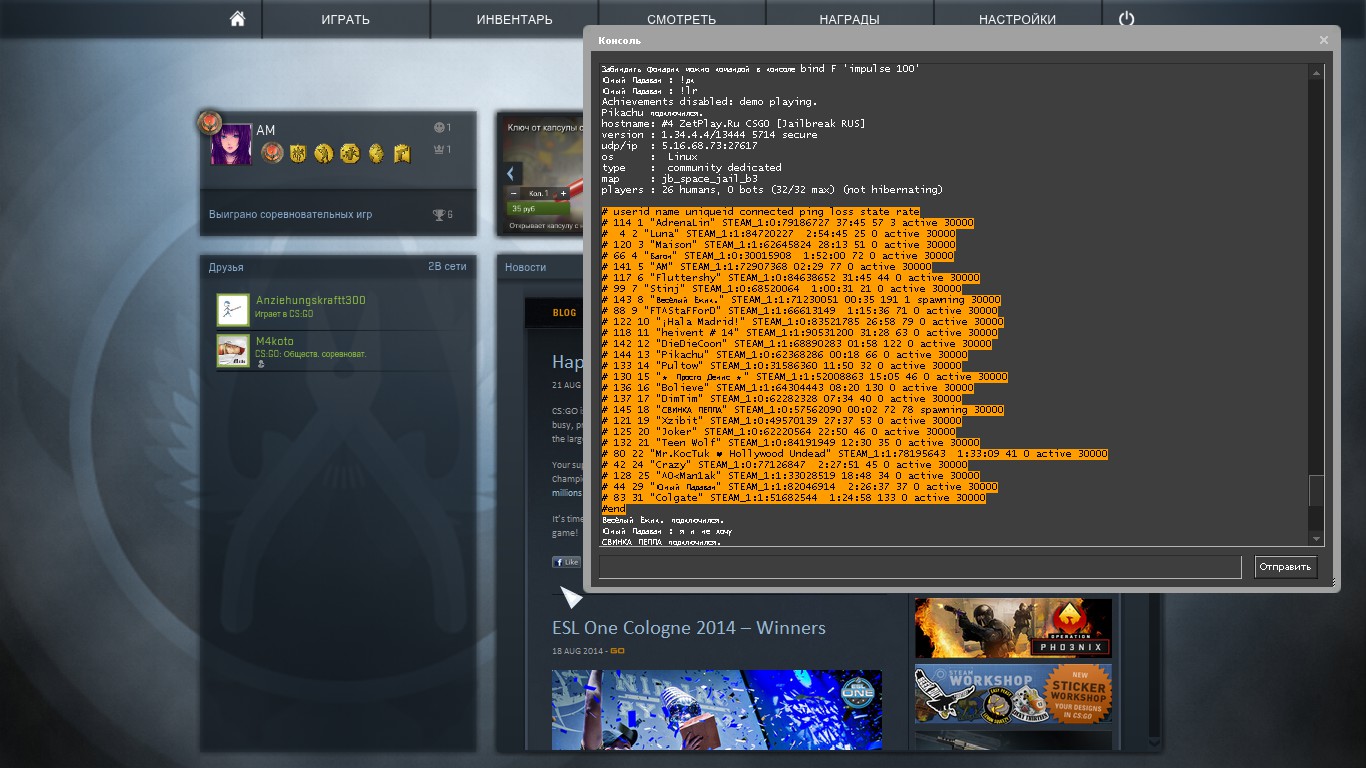Select the НАГРАДЫ menu item
The image size is (1366, 768).
[x=849, y=19]
